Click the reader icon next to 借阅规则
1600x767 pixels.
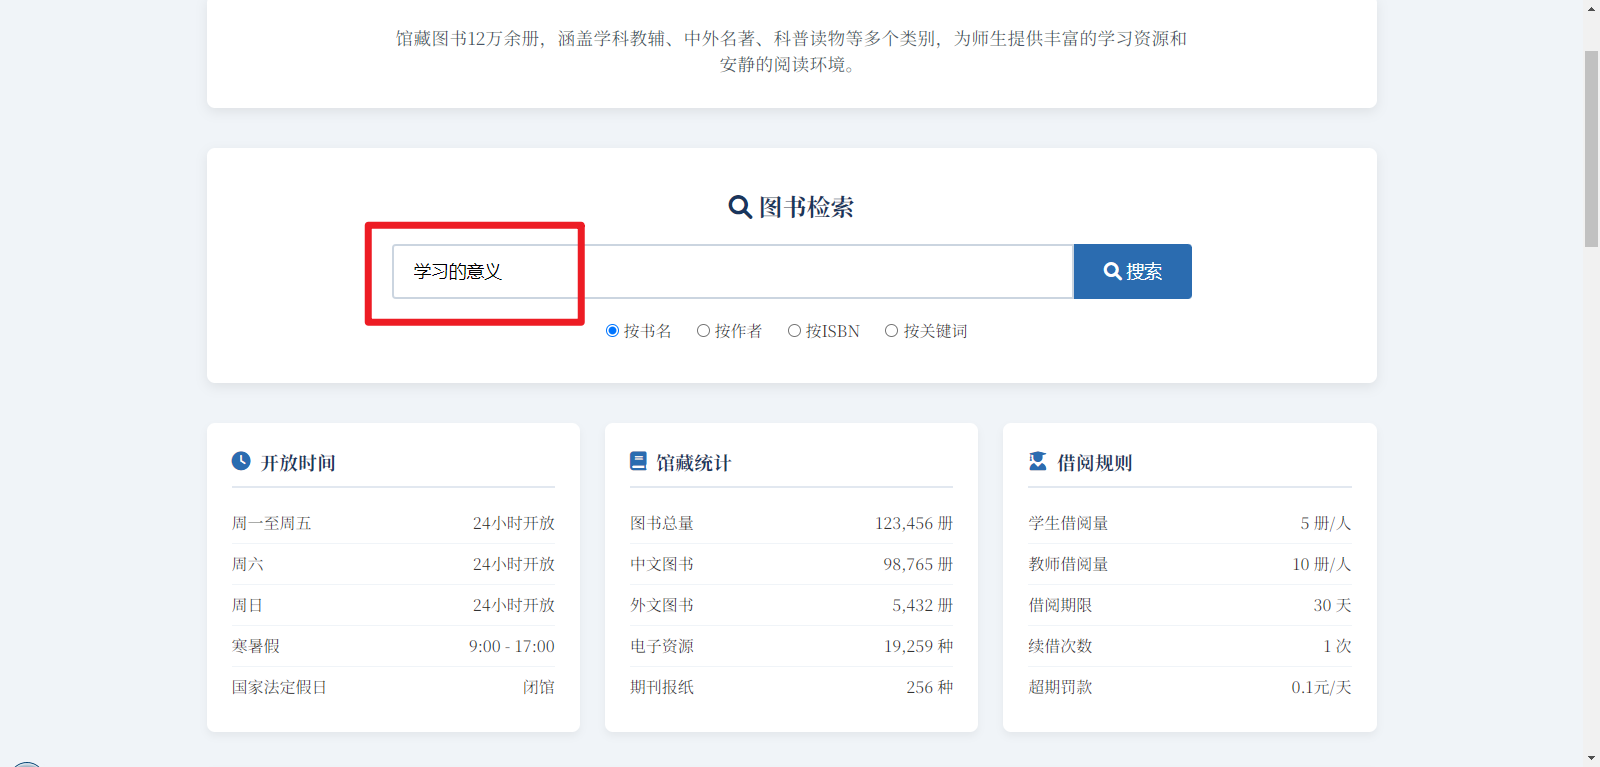click(x=1038, y=461)
